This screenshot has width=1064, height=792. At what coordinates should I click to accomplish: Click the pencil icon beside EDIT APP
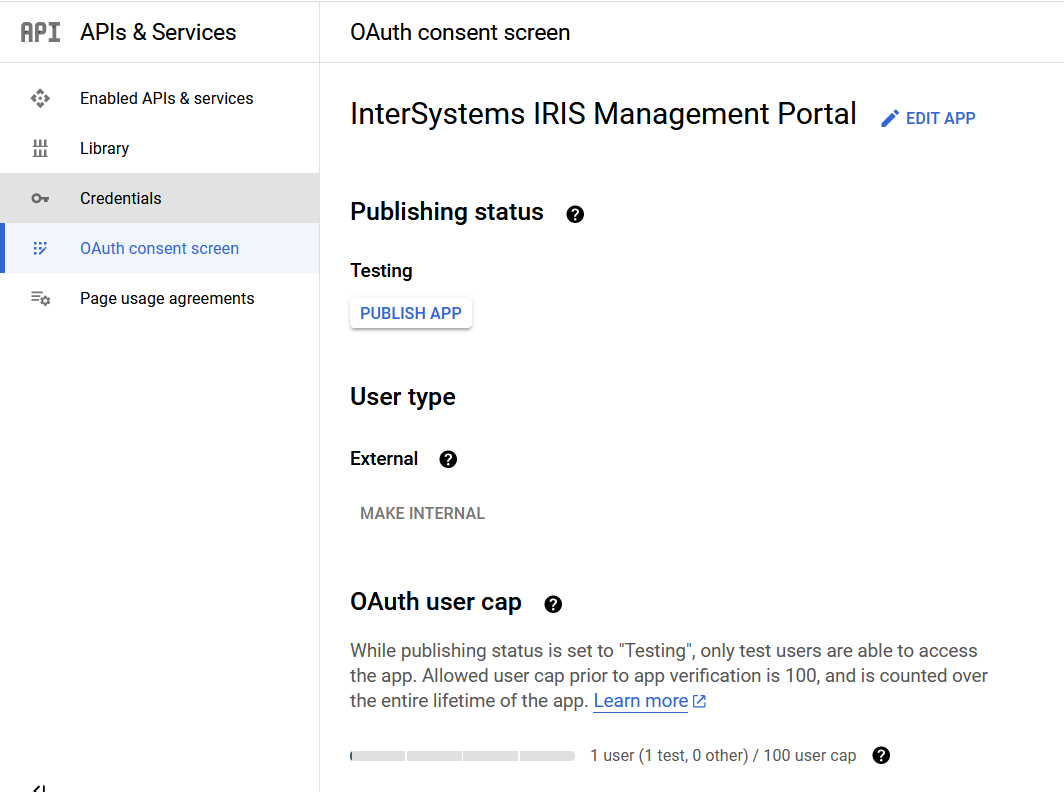(890, 119)
